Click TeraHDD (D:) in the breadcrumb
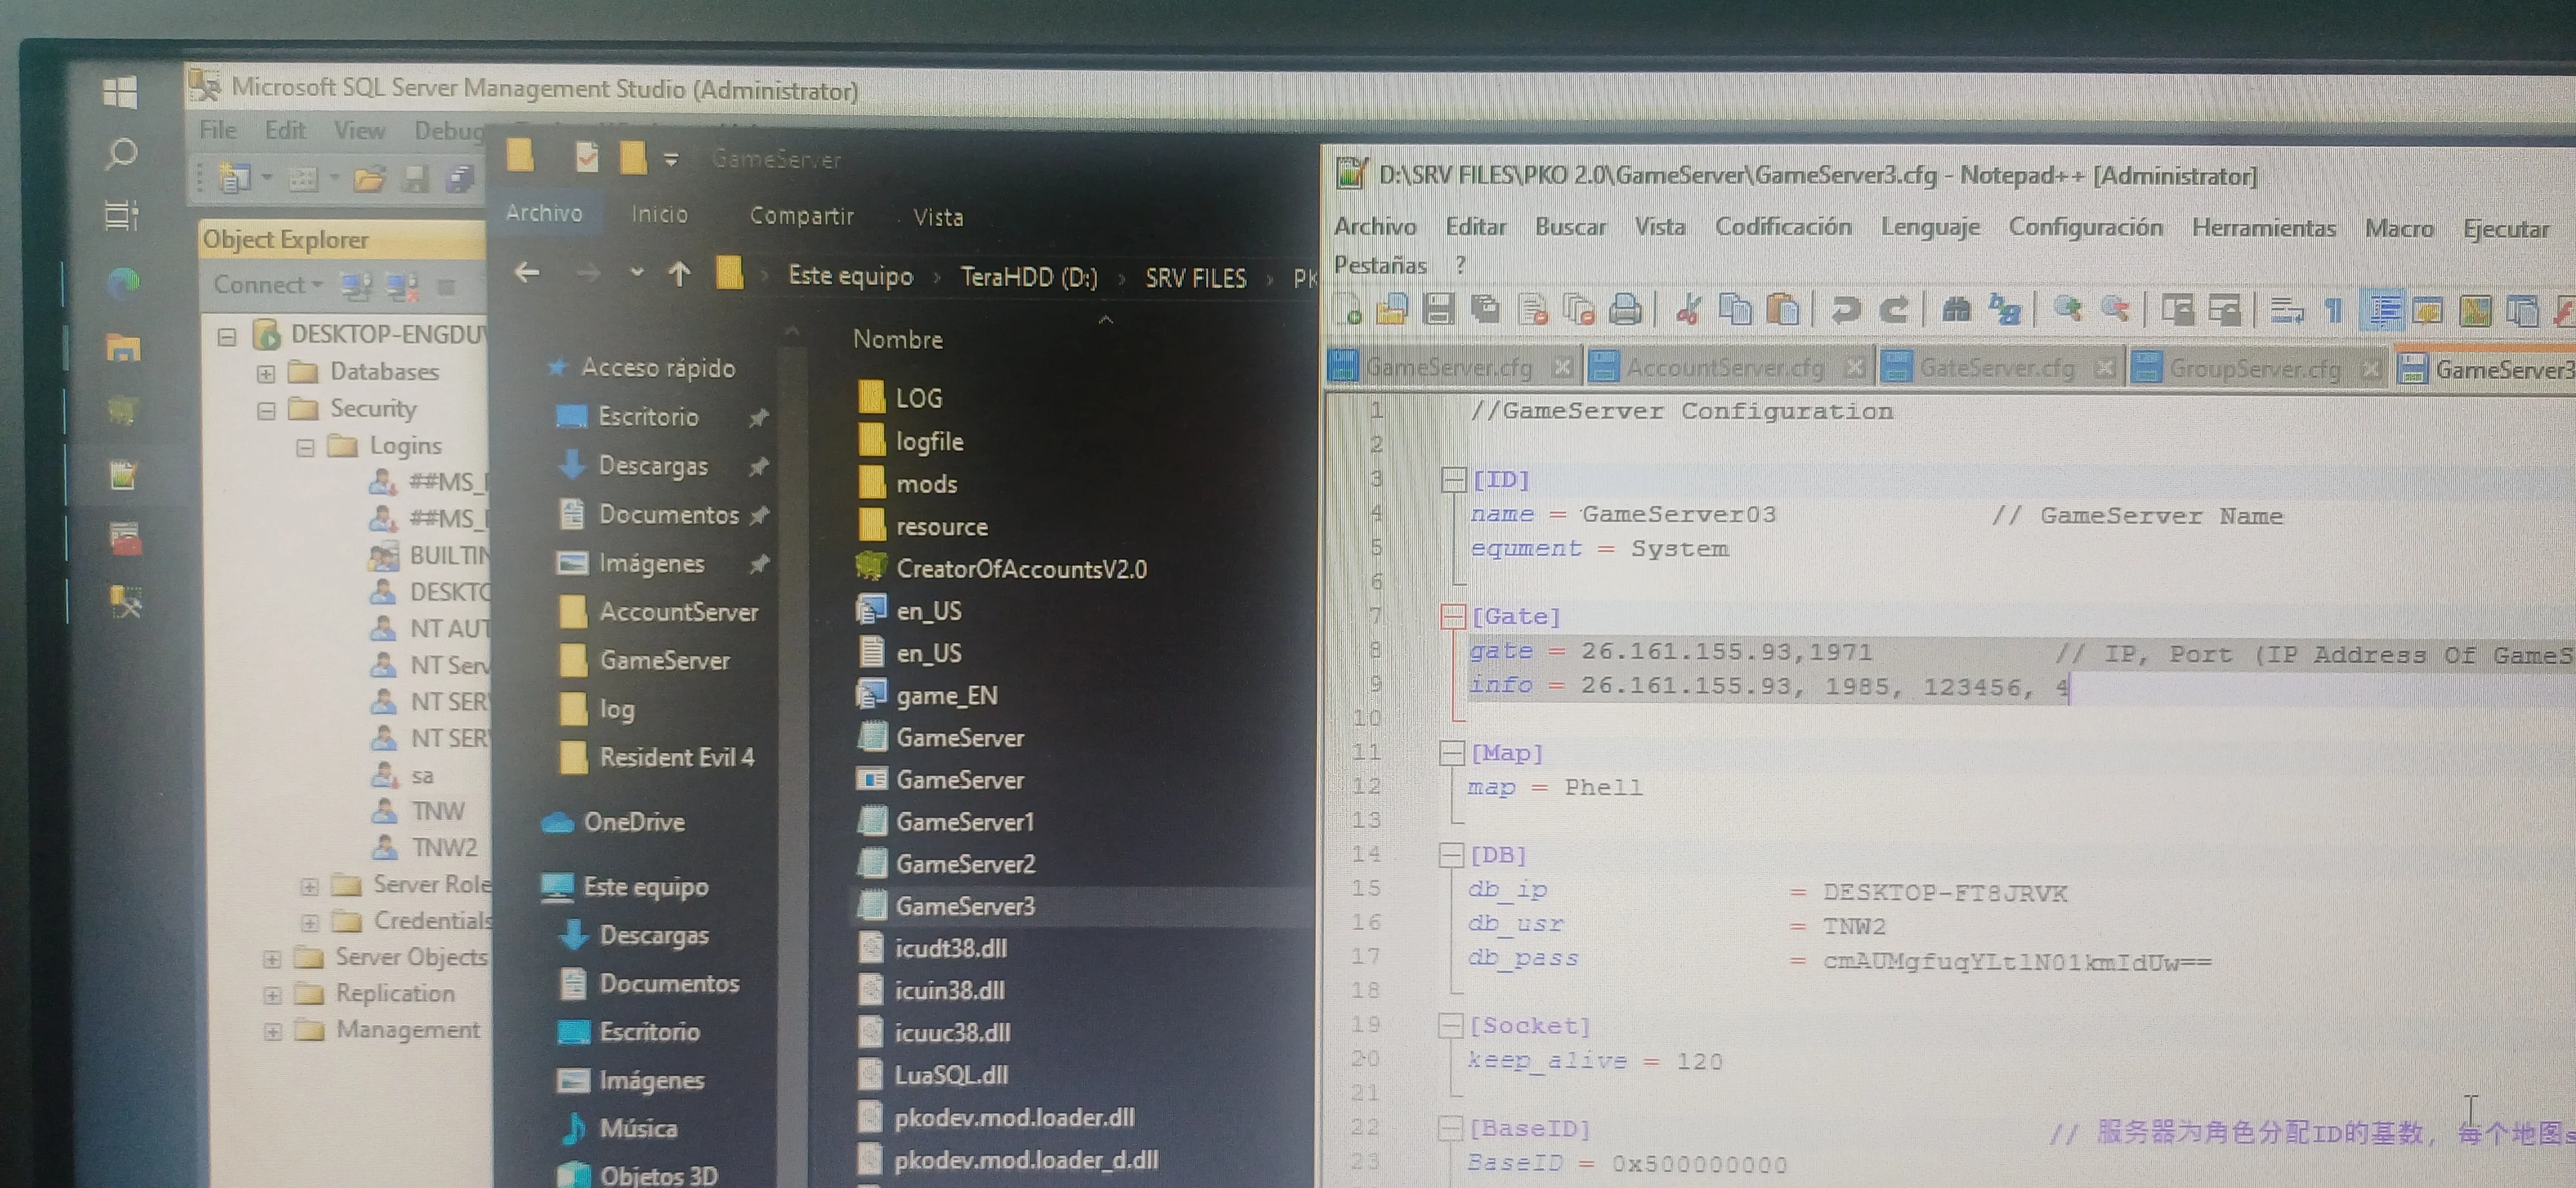The image size is (2576, 1188). pyautogui.click(x=1028, y=276)
